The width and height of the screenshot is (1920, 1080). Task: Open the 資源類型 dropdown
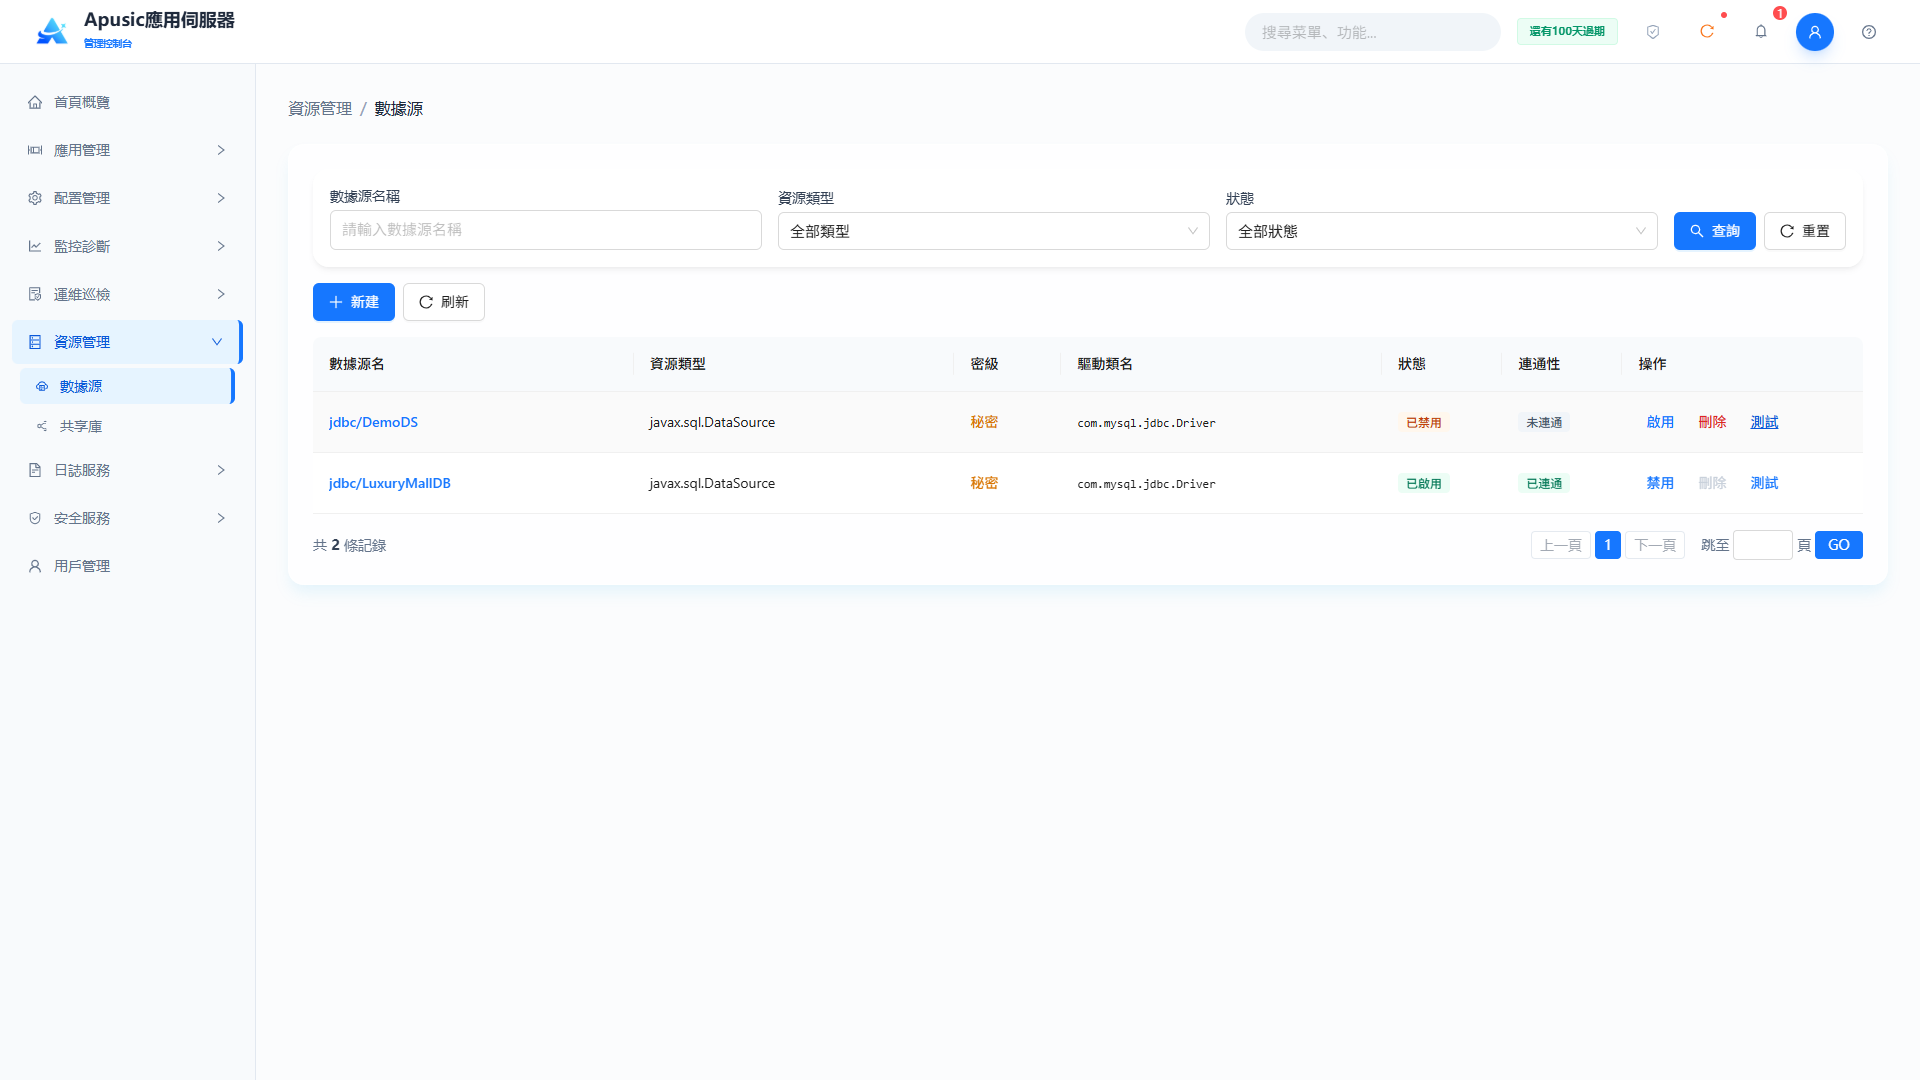pyautogui.click(x=994, y=231)
